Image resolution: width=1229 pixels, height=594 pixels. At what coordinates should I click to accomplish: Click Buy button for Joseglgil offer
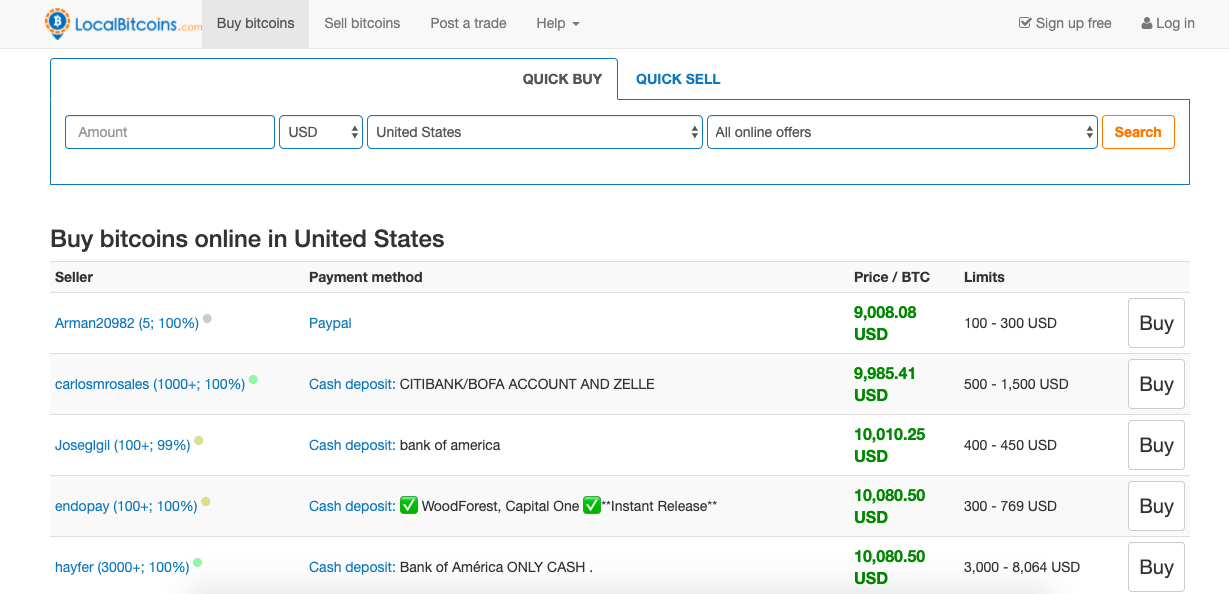[x=1156, y=445]
